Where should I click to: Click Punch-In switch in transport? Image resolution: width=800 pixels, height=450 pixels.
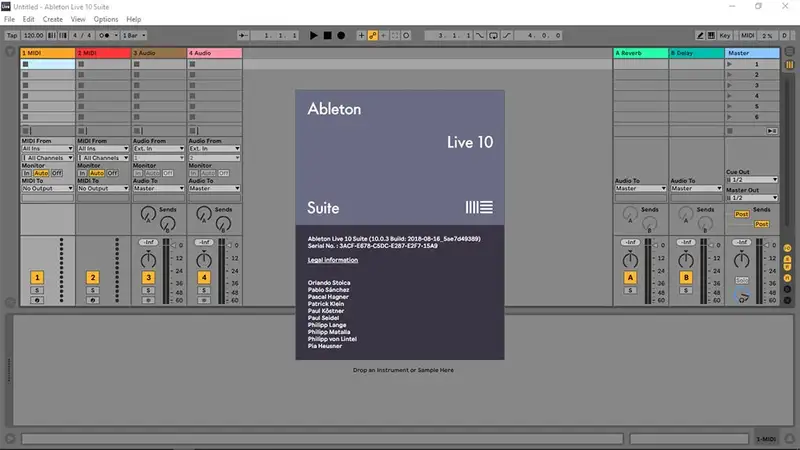coord(480,35)
